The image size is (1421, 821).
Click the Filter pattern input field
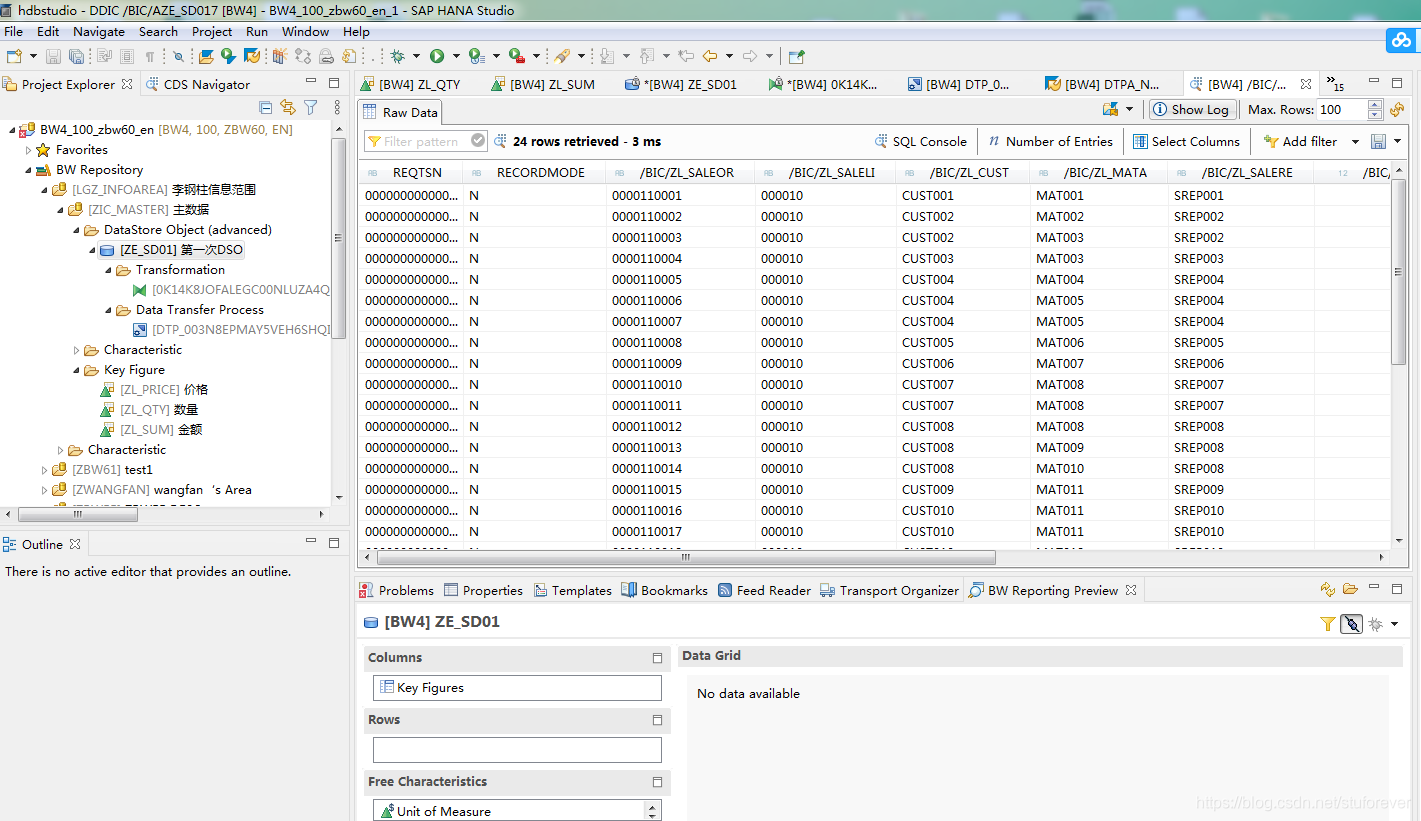(x=425, y=141)
